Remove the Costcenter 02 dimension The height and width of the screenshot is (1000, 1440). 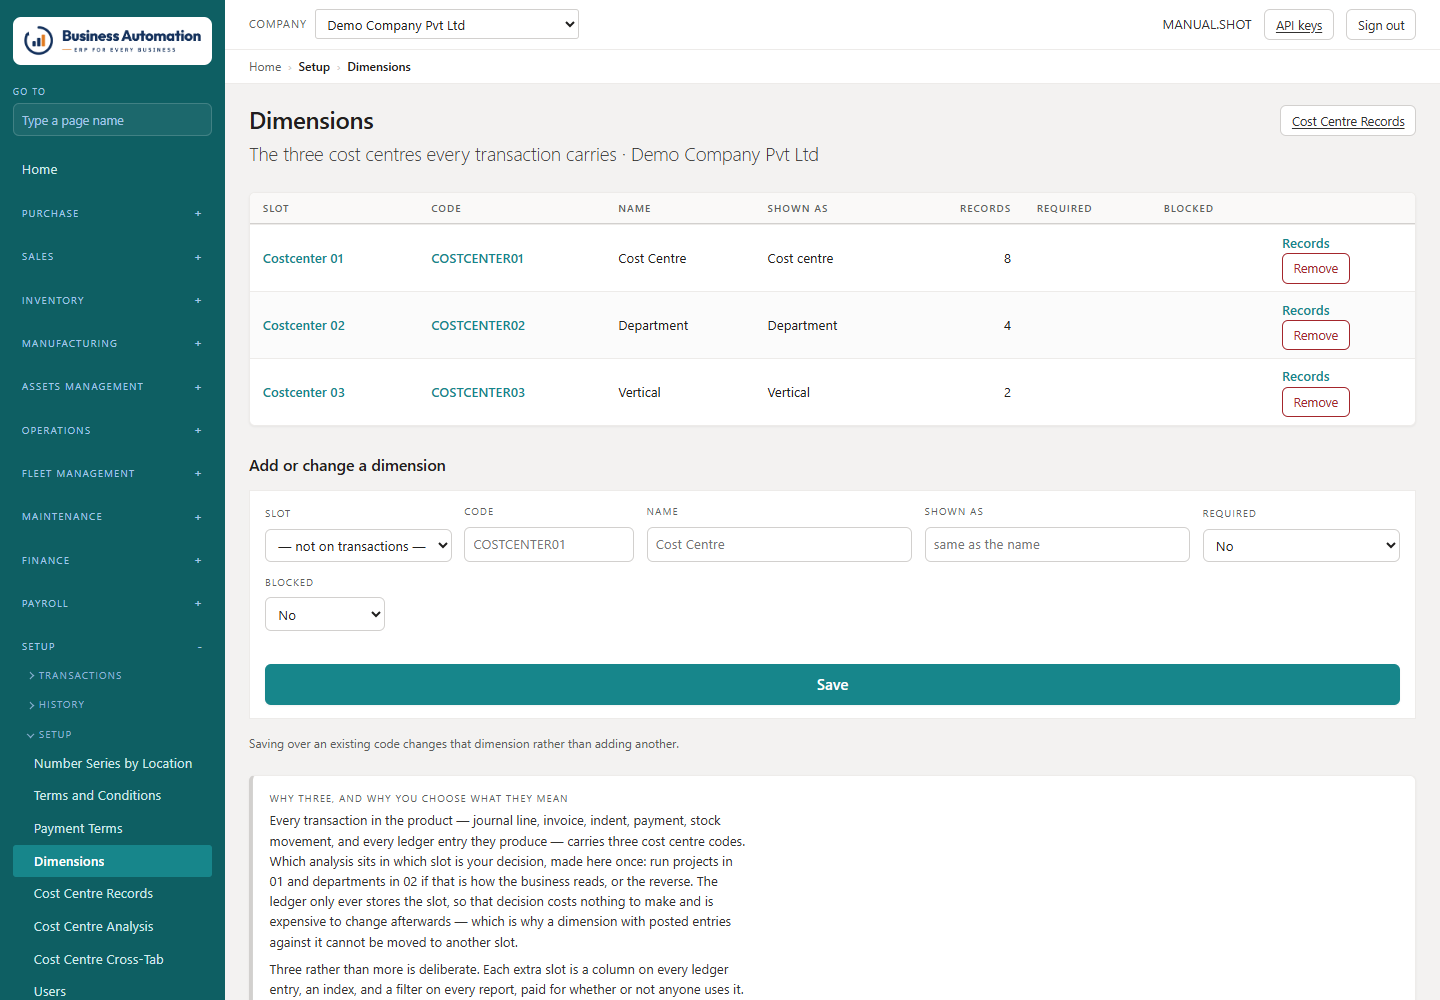[x=1316, y=336]
